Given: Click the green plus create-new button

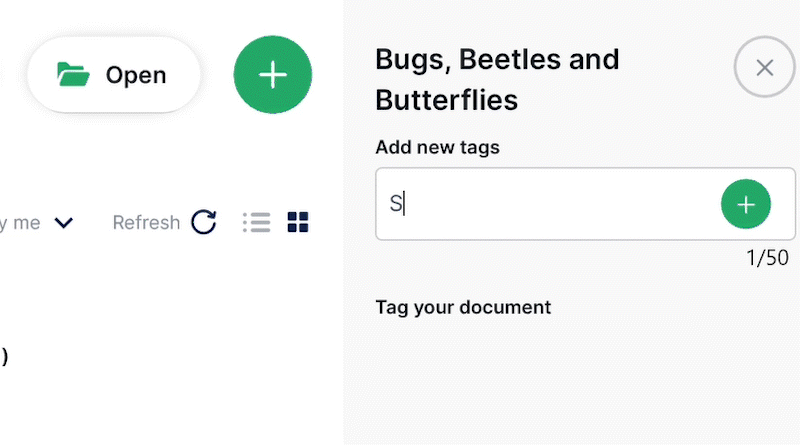Looking at the screenshot, I should (272, 74).
